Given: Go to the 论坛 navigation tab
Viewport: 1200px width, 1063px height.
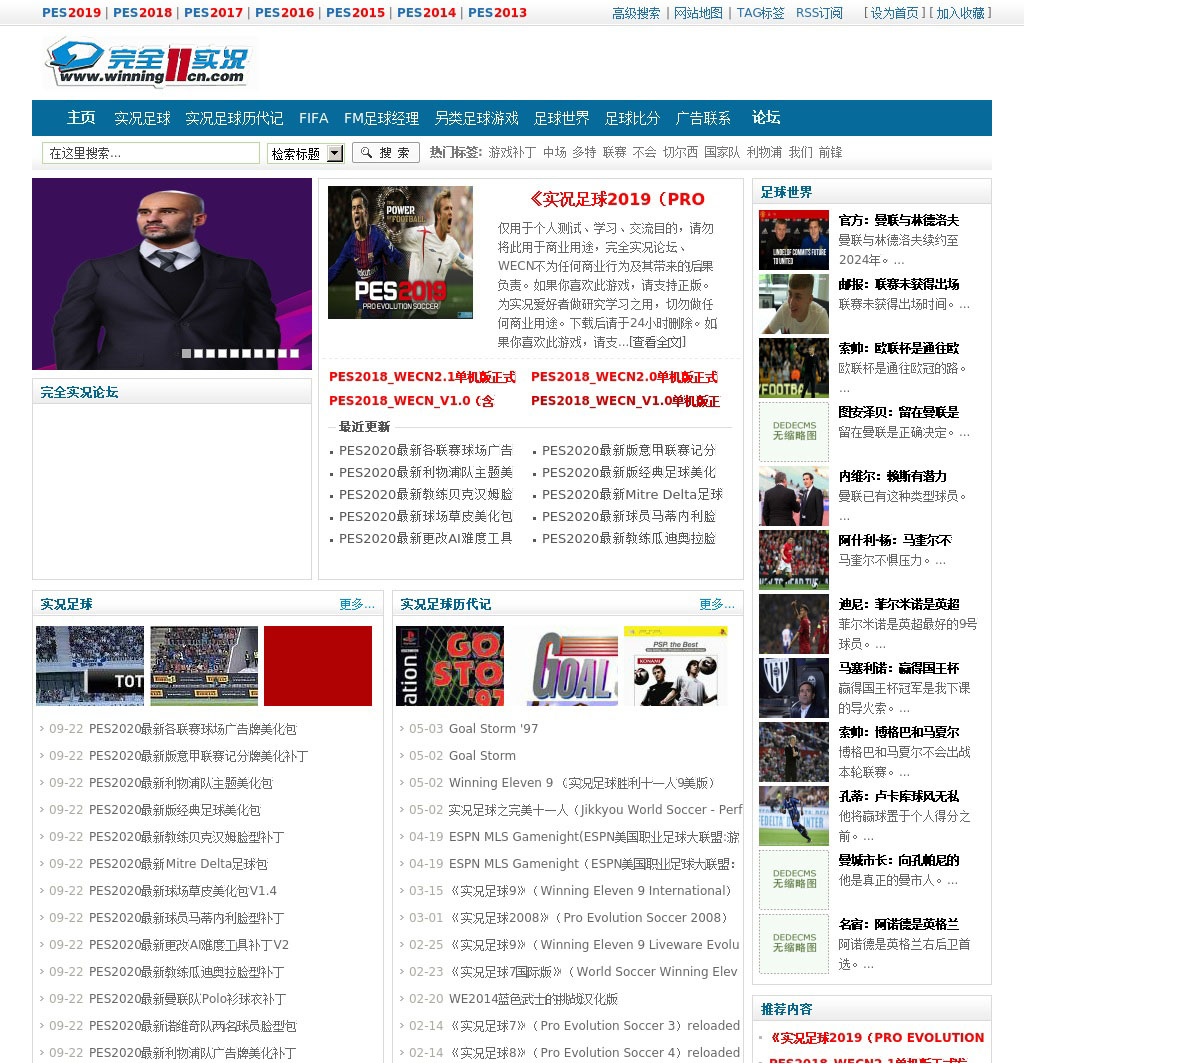Looking at the screenshot, I should pyautogui.click(x=765, y=118).
